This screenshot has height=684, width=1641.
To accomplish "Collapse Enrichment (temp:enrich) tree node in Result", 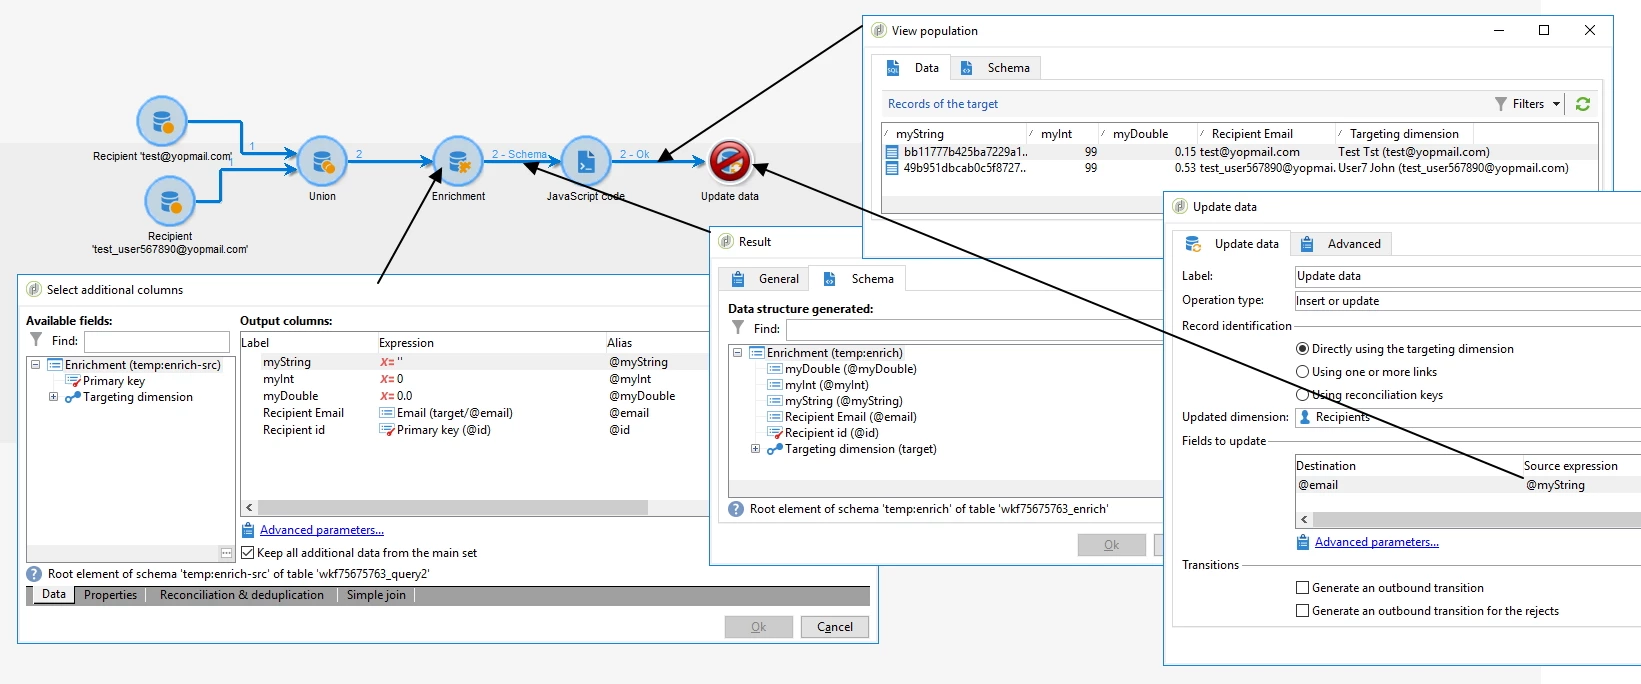I will 738,353.
